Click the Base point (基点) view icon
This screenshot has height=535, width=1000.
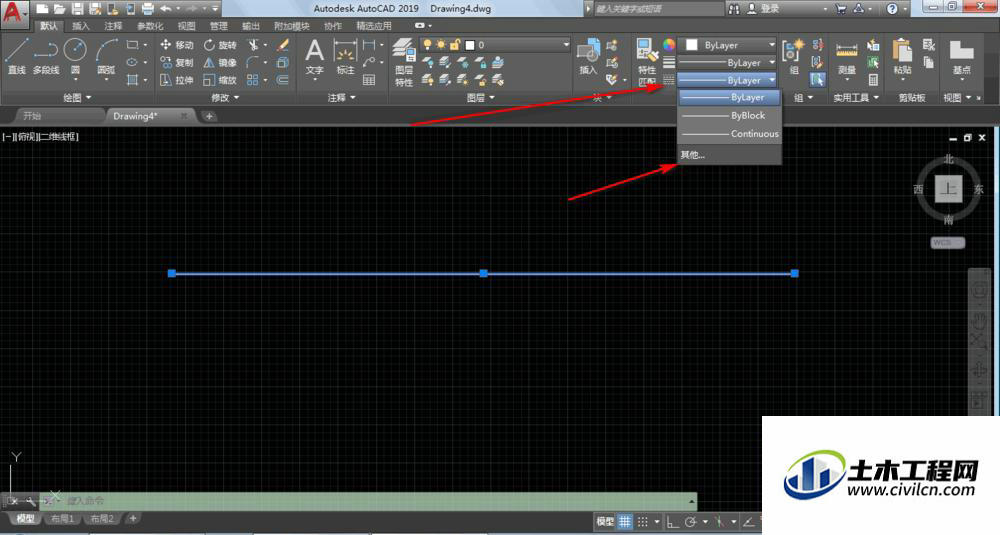pyautogui.click(x=961, y=56)
